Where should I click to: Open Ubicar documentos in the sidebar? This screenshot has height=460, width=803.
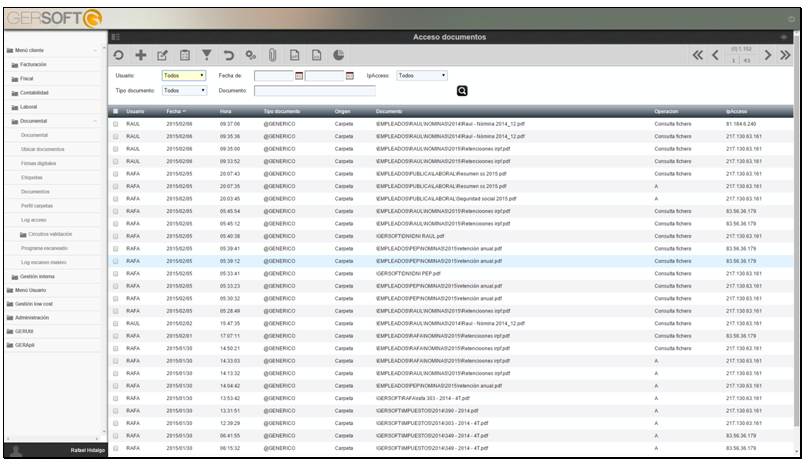click(x=43, y=150)
